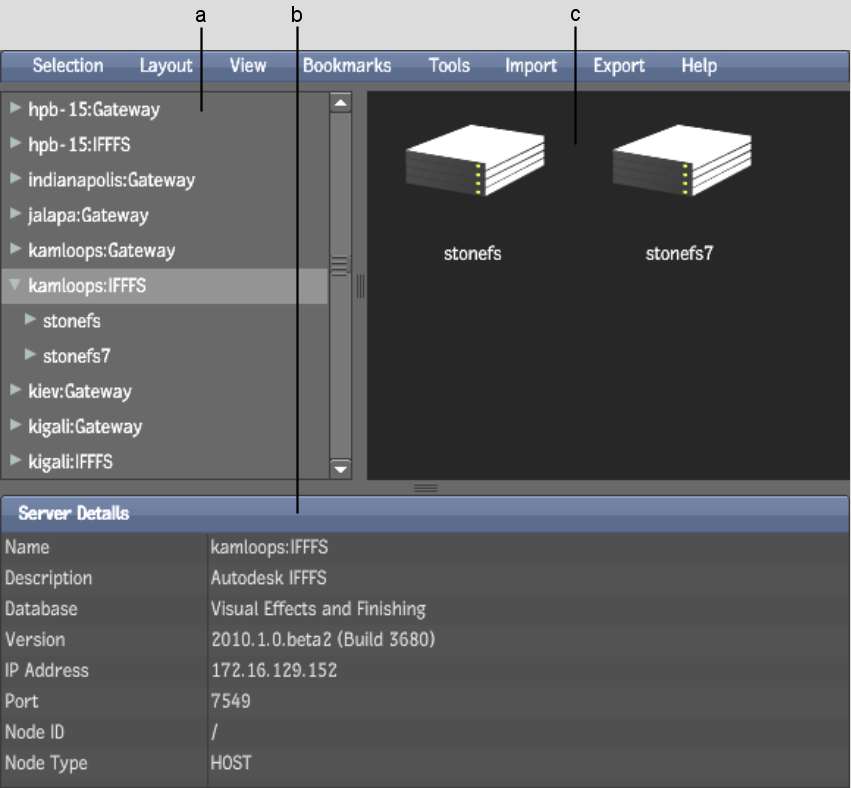Image resolution: width=851 pixels, height=788 pixels.
Task: Click the stonefs label under the first server
Action: click(x=472, y=254)
